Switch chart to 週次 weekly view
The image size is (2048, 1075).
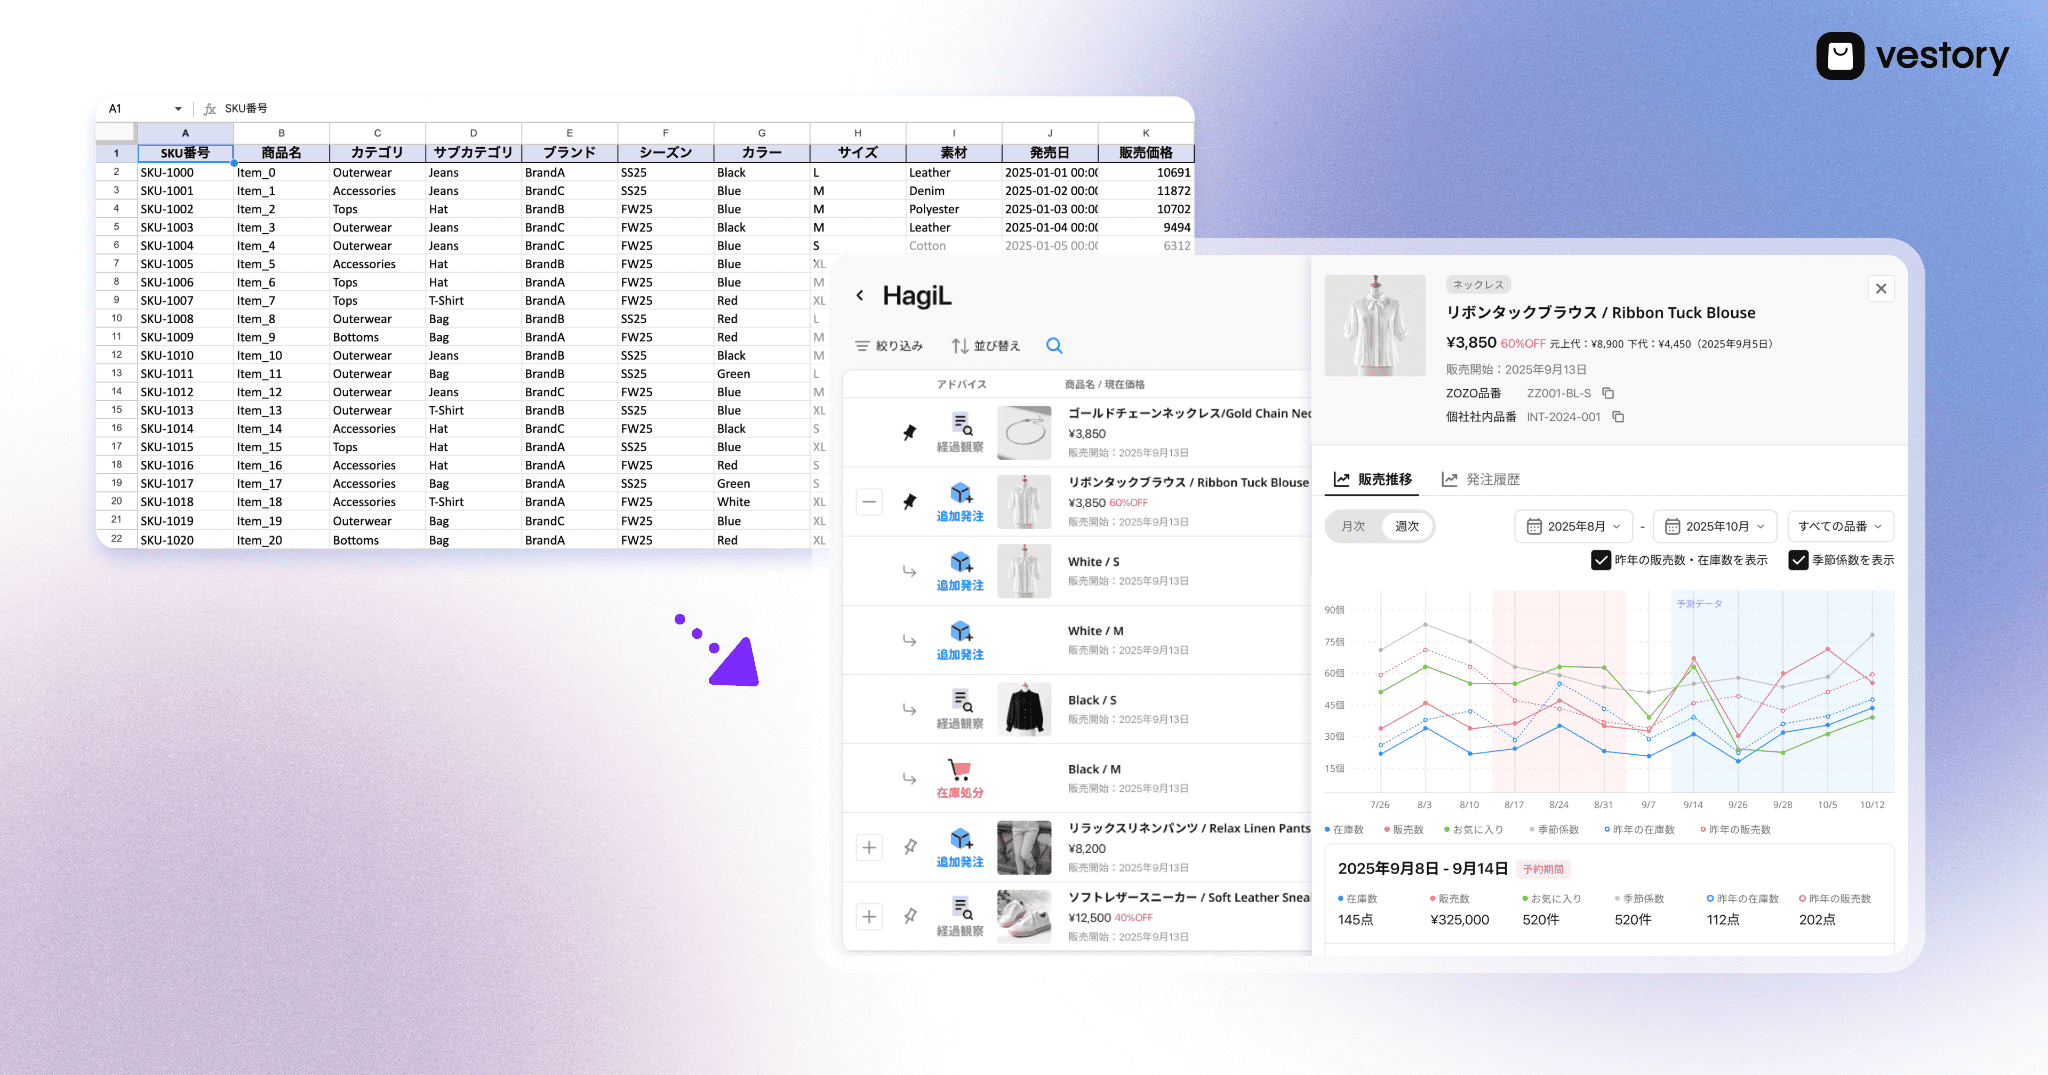1407,527
